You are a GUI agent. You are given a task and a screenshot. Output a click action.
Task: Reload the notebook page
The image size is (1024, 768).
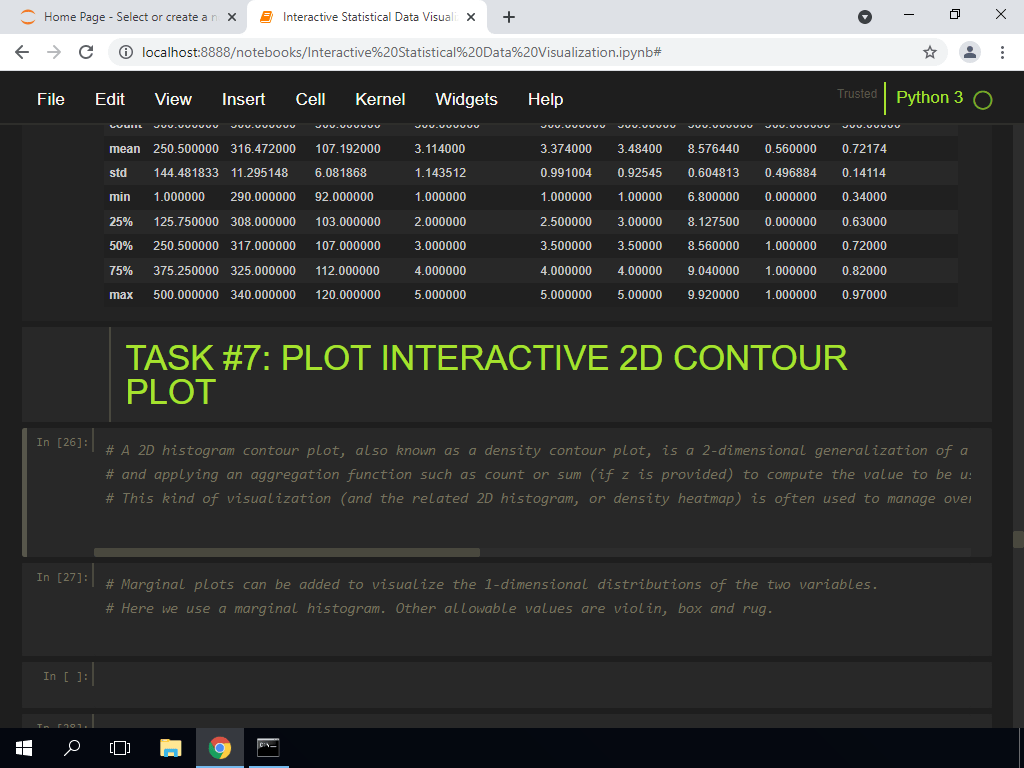pyautogui.click(x=86, y=52)
